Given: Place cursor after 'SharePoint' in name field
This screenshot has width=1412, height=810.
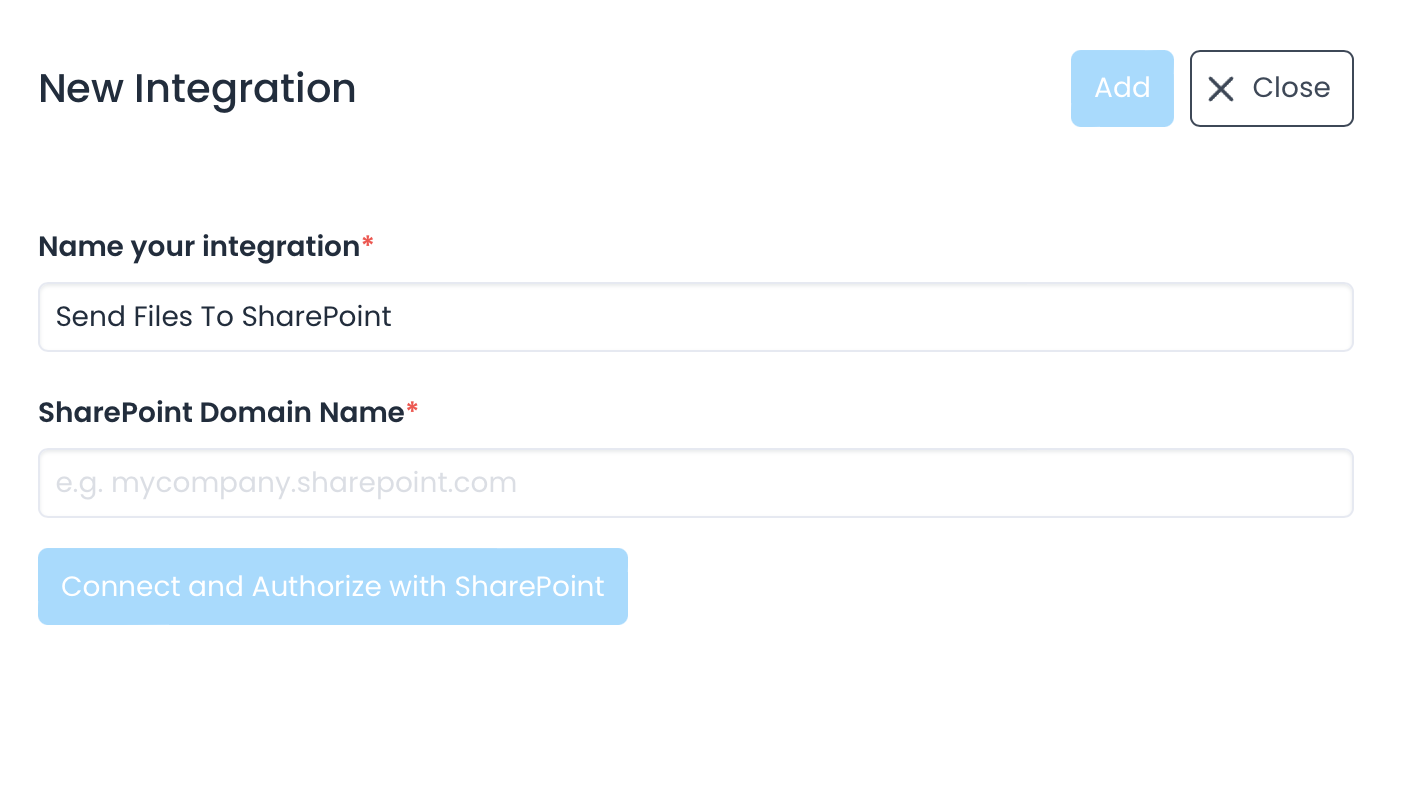Looking at the screenshot, I should coord(393,317).
